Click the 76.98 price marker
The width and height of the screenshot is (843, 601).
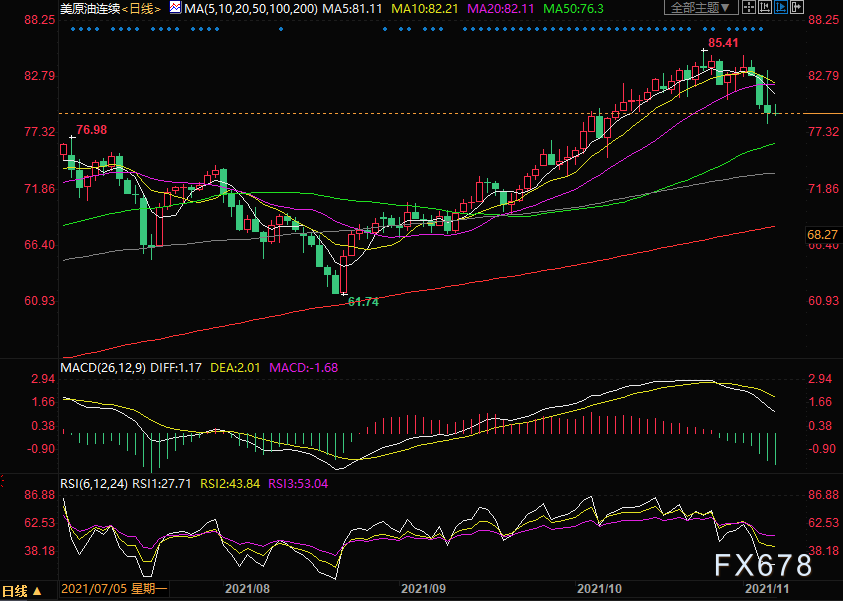(91, 130)
